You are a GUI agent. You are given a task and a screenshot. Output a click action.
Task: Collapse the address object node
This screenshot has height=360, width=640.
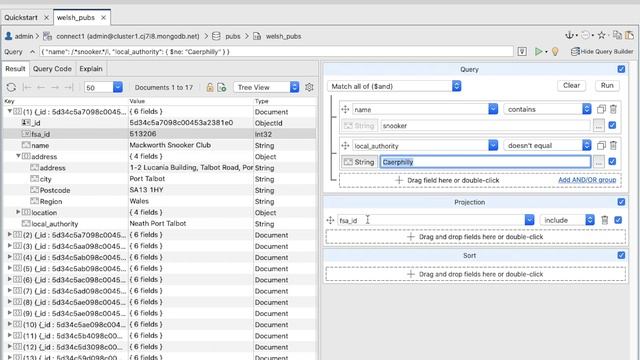[18, 156]
